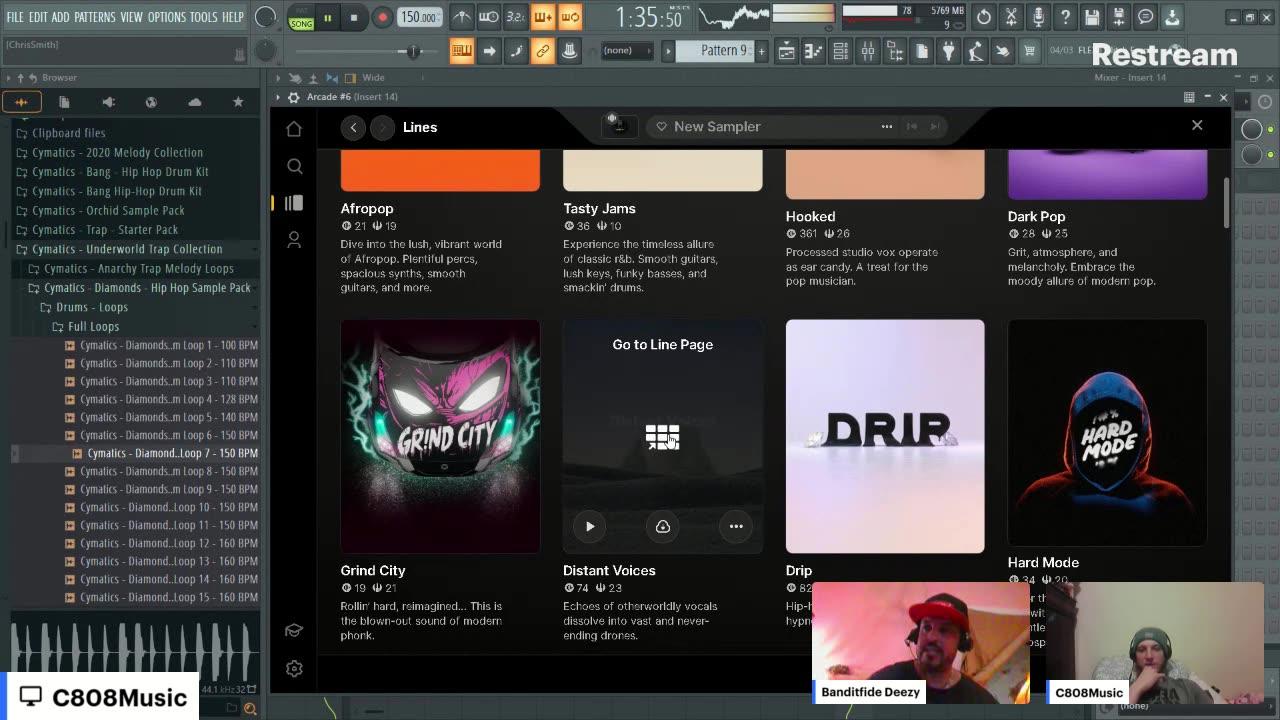
Task: Open the piano roll view
Action: click(x=814, y=51)
